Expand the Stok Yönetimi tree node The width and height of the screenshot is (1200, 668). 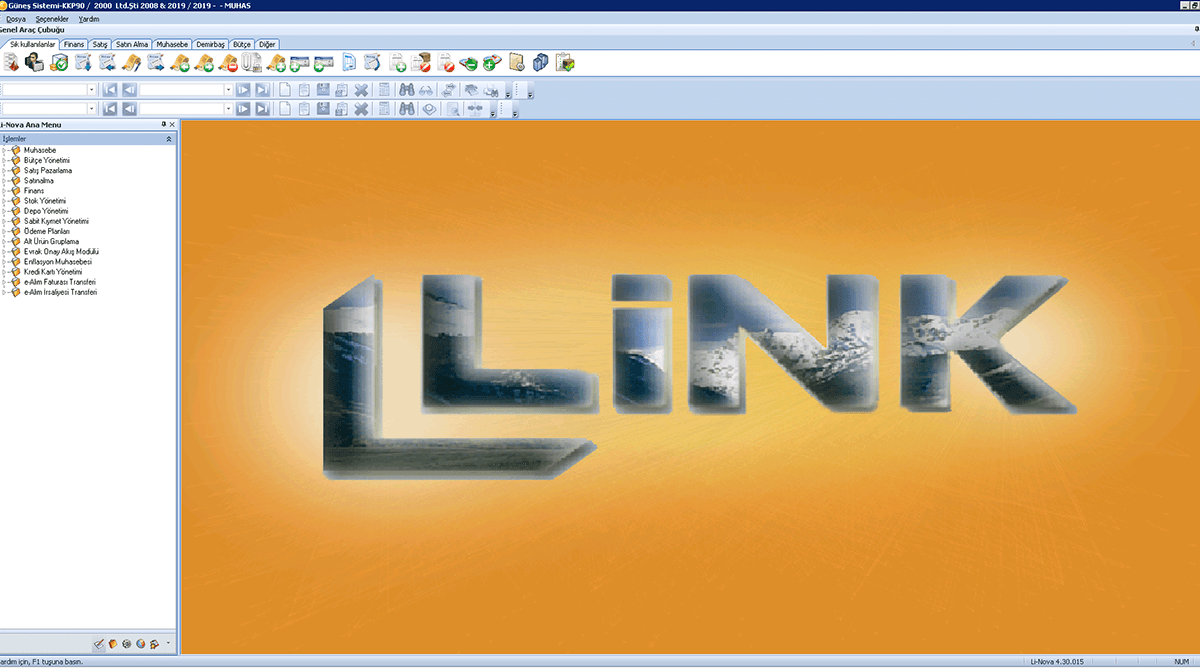4,201
